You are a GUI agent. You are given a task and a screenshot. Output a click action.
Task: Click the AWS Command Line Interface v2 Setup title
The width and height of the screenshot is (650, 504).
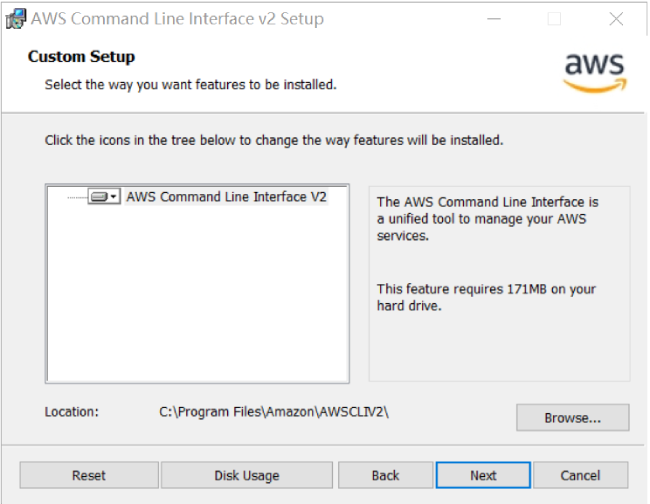[x=177, y=19]
